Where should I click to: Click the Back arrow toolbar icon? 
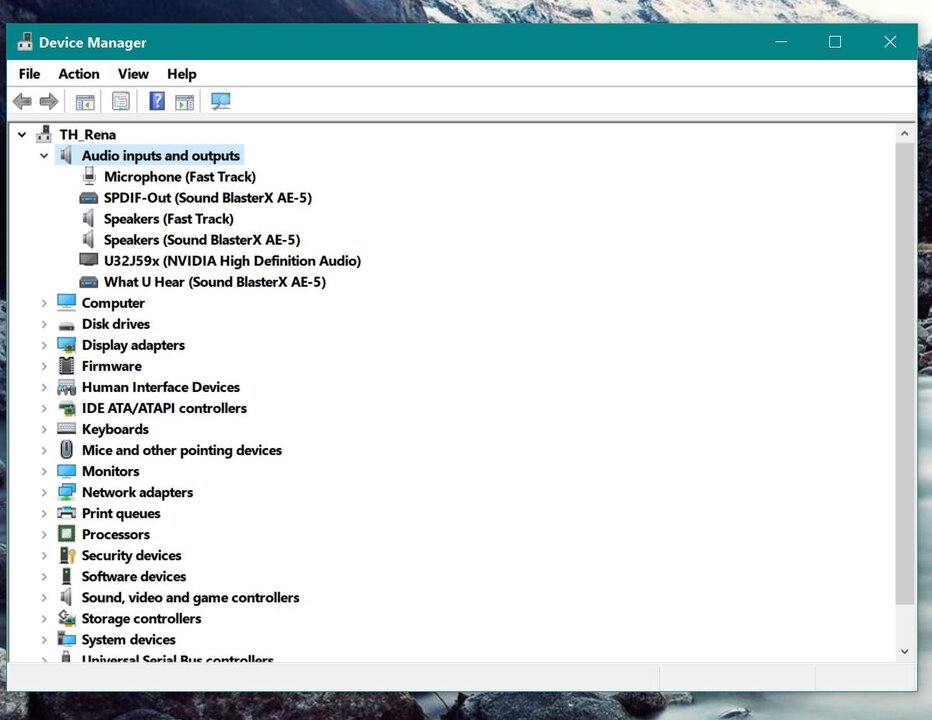pos(22,101)
